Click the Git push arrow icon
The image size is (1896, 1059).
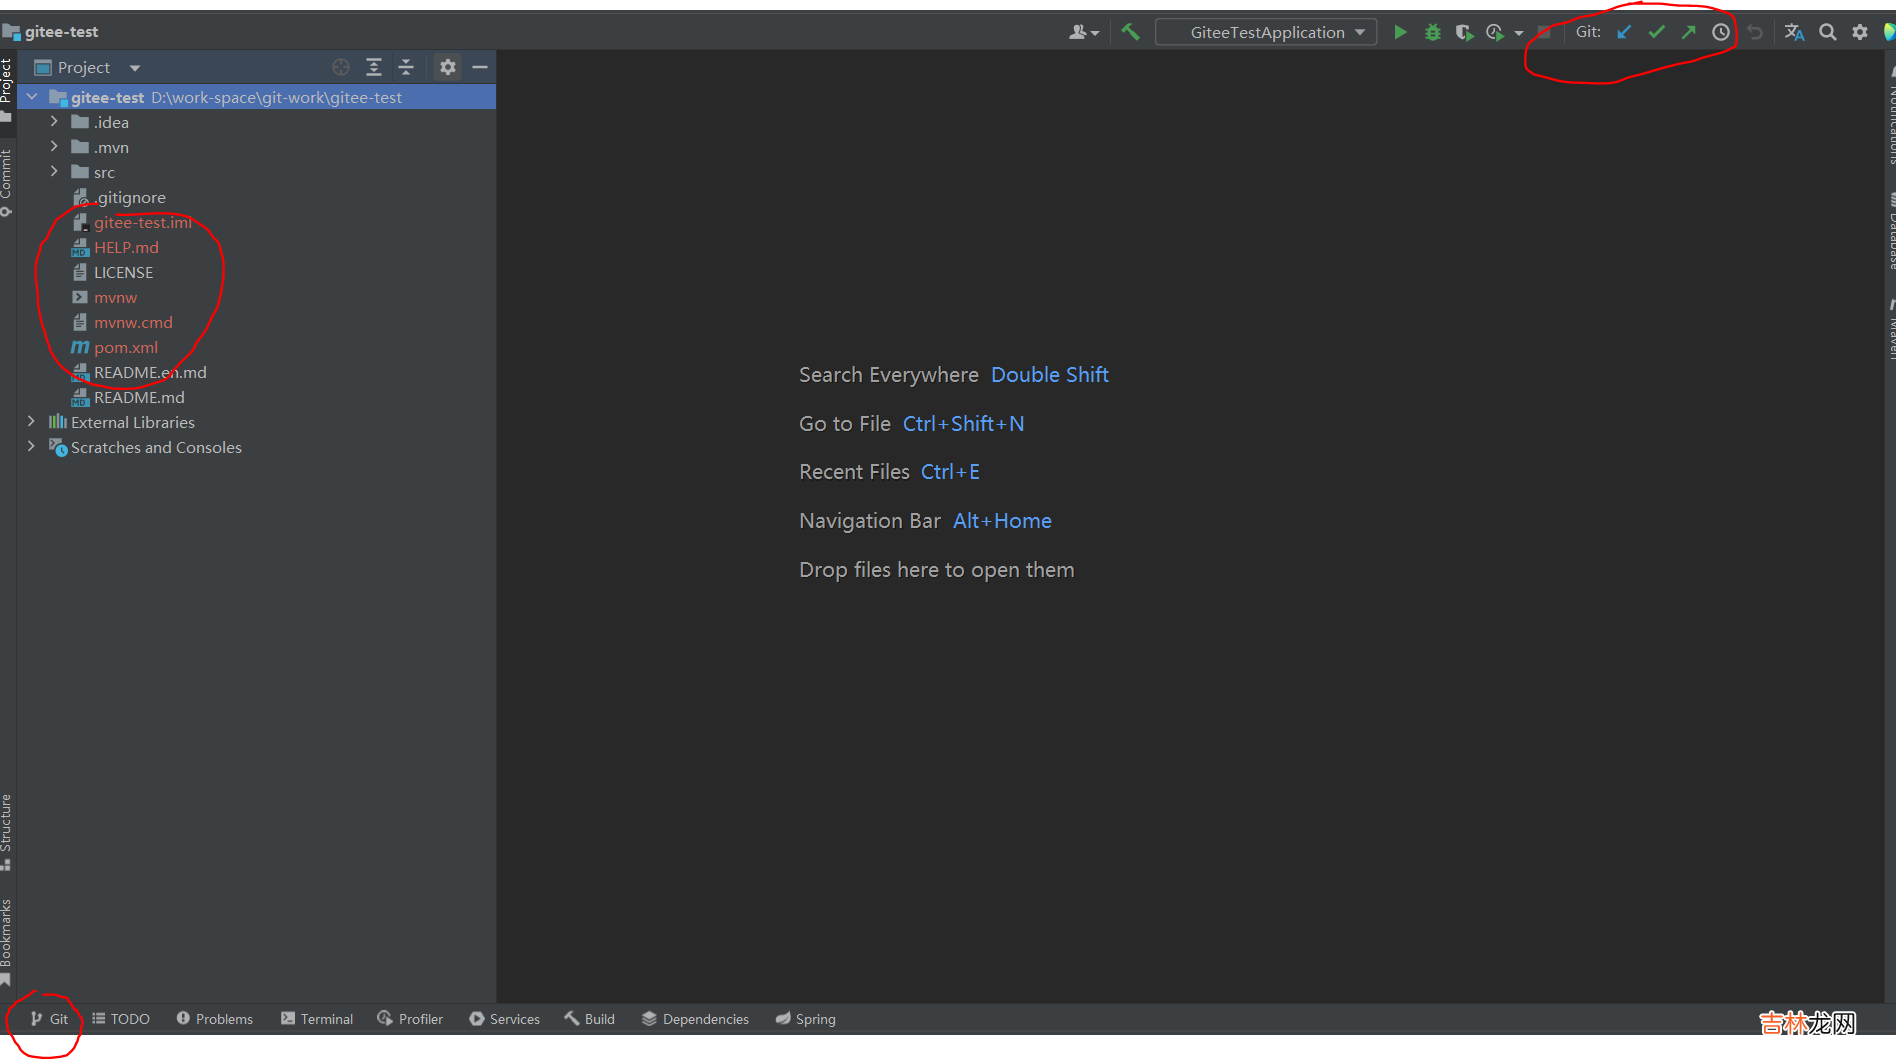(x=1689, y=32)
